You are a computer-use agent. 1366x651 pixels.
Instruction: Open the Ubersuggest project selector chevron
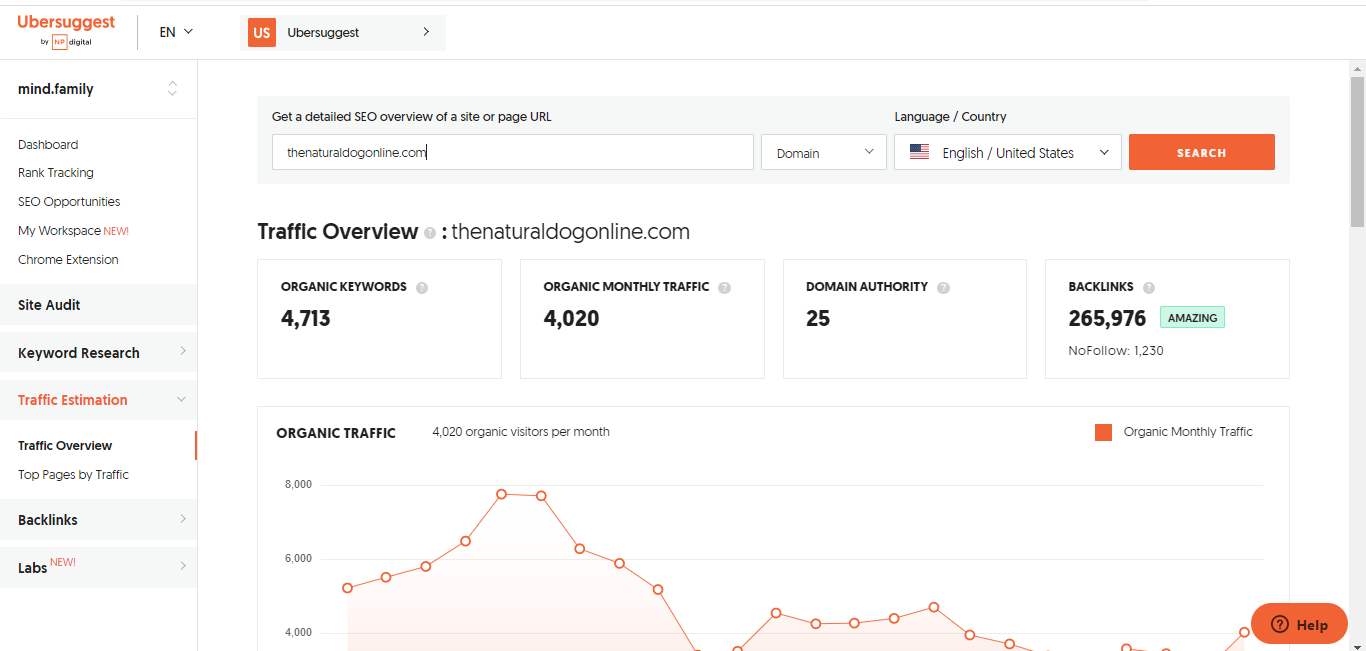[426, 32]
